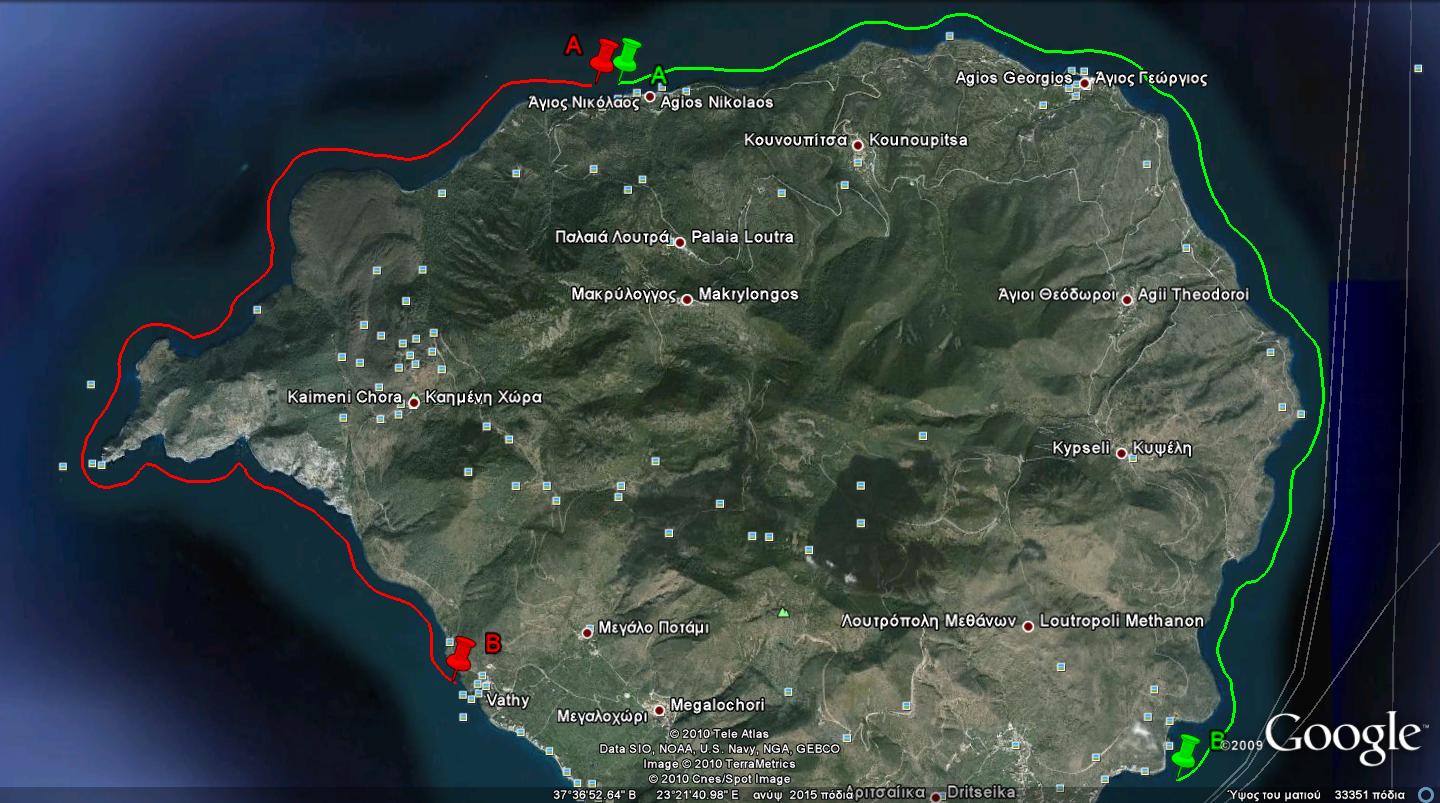Click the red pushpin labeled A
The height and width of the screenshot is (803, 1440).
tap(604, 57)
